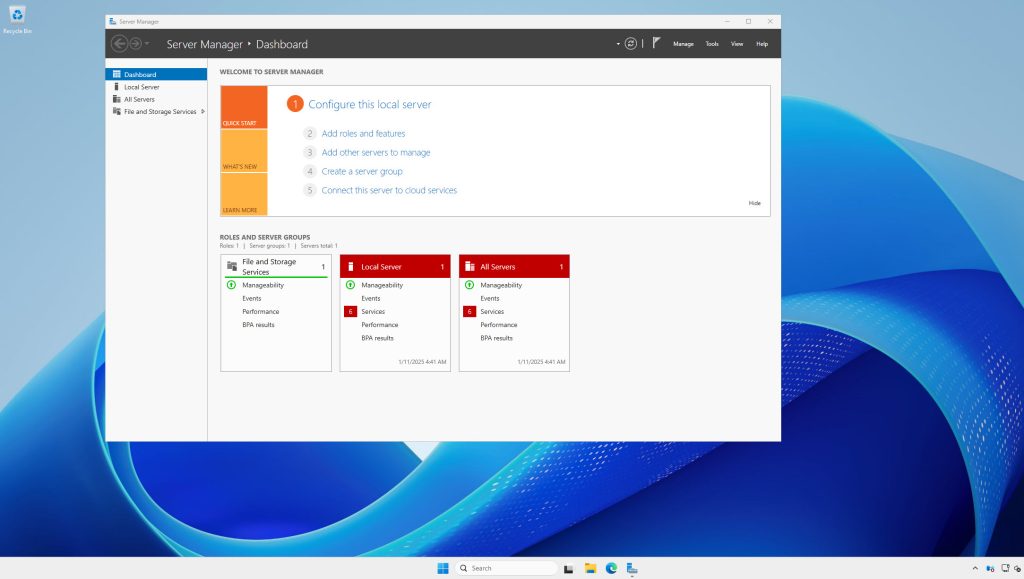Viewport: 1024px width, 579px height.
Task: Click BPA results in Local Server tile
Action: pyautogui.click(x=377, y=338)
